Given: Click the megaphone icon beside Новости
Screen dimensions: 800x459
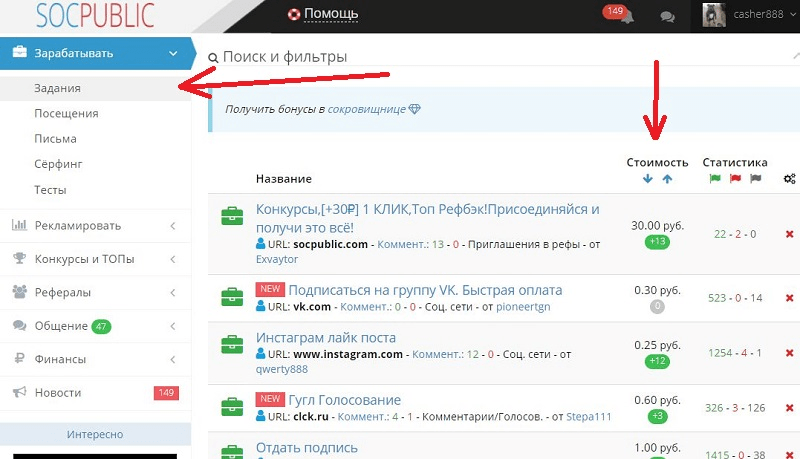Looking at the screenshot, I should click(19, 392).
